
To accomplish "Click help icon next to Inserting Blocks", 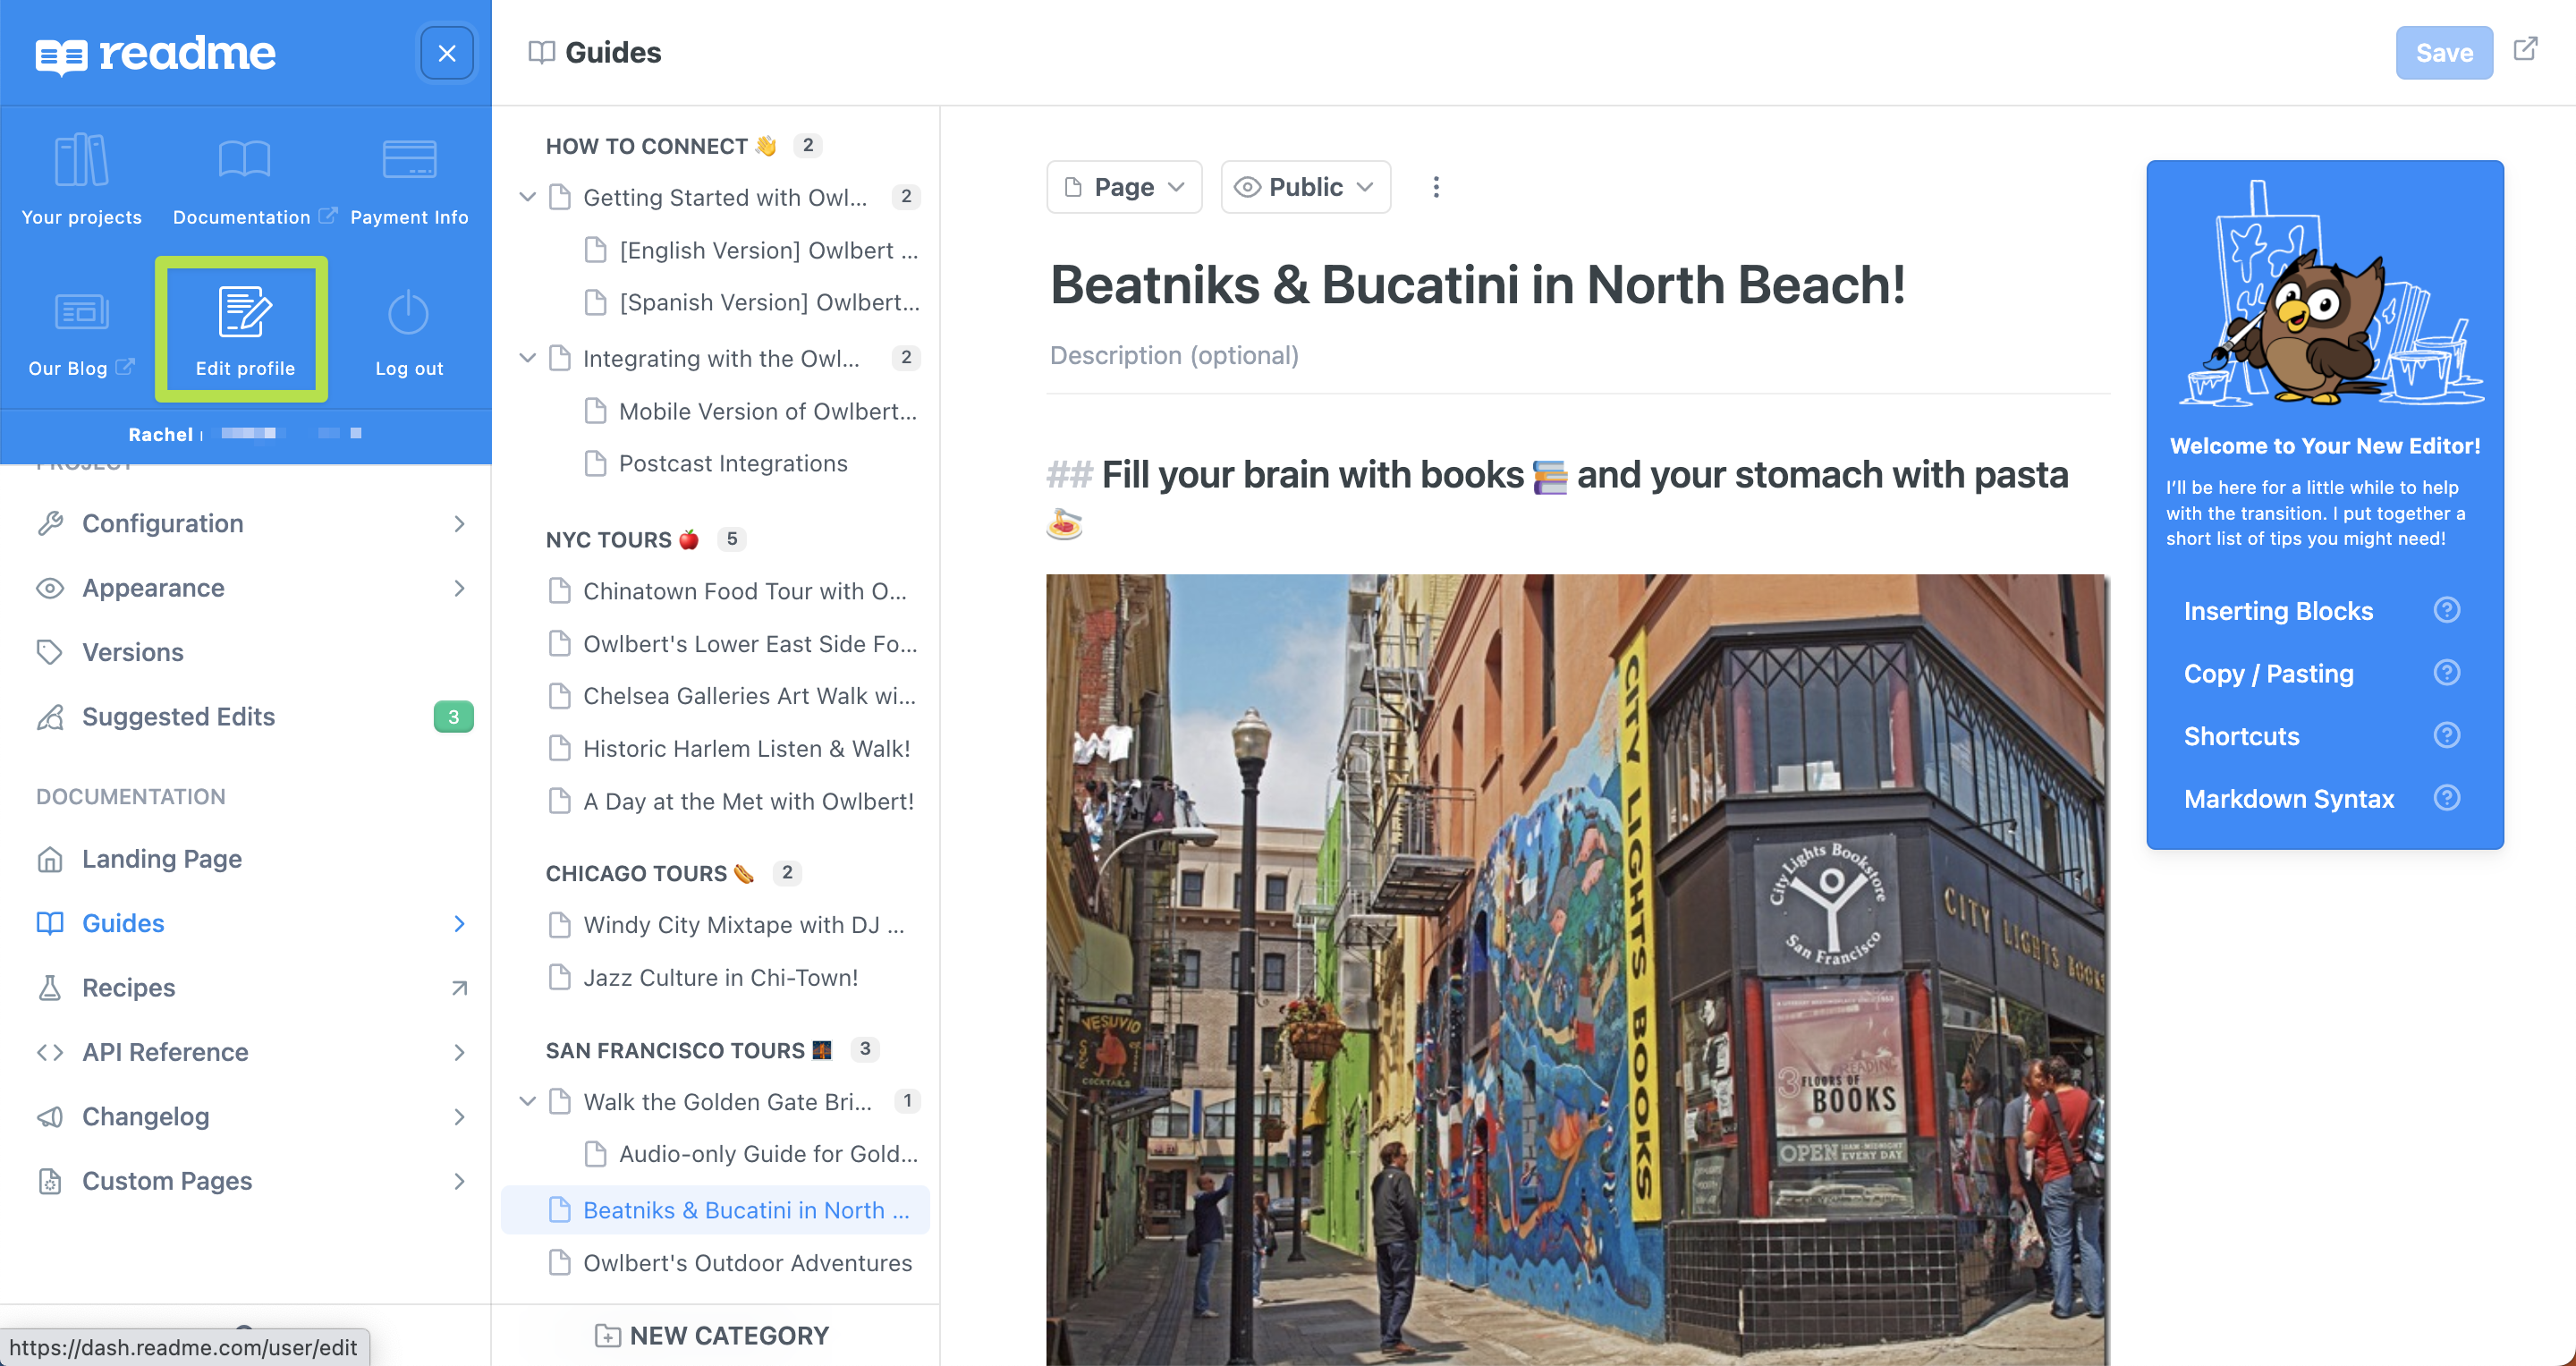I will (x=2446, y=610).
